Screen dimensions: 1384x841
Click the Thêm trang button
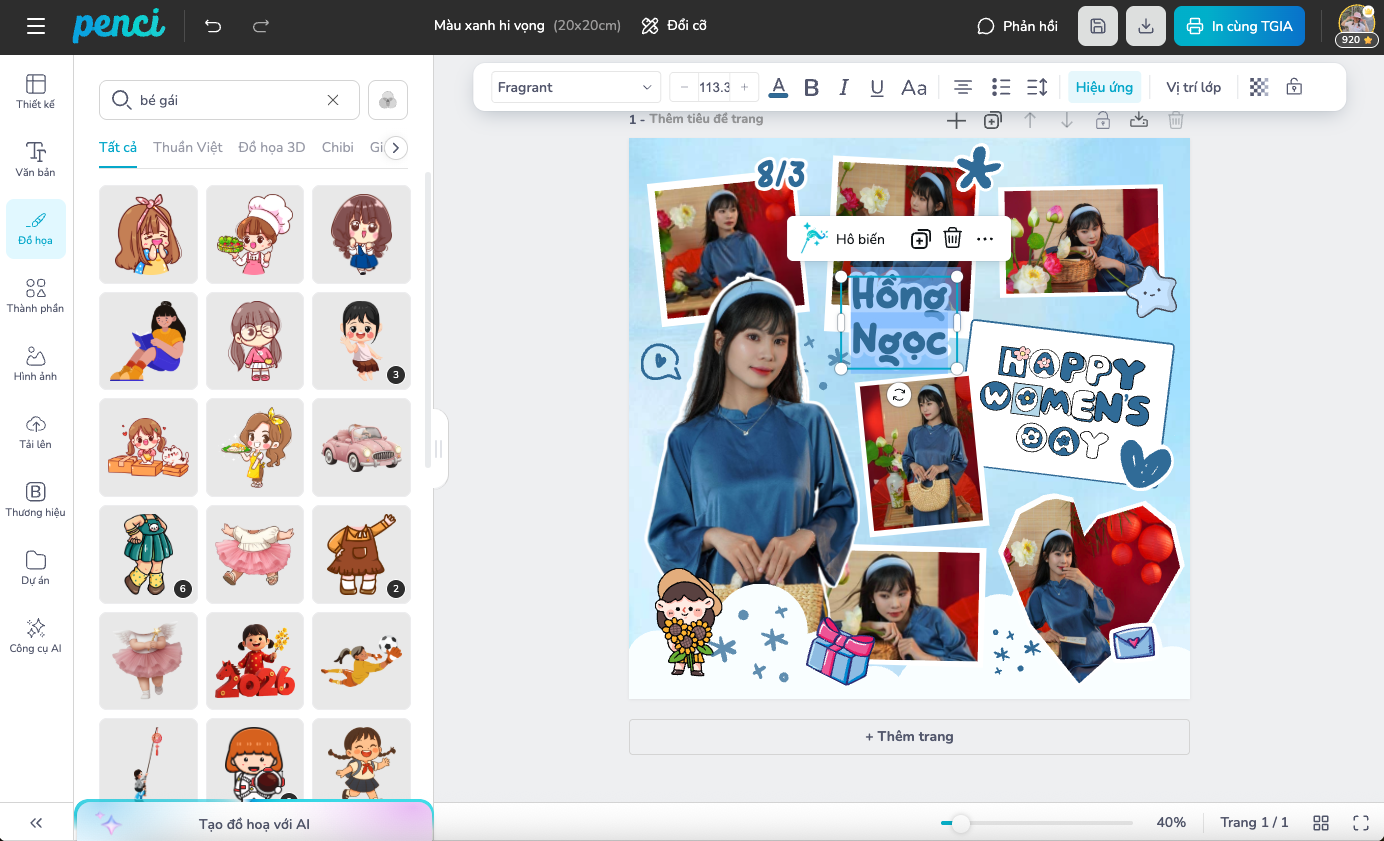909,736
